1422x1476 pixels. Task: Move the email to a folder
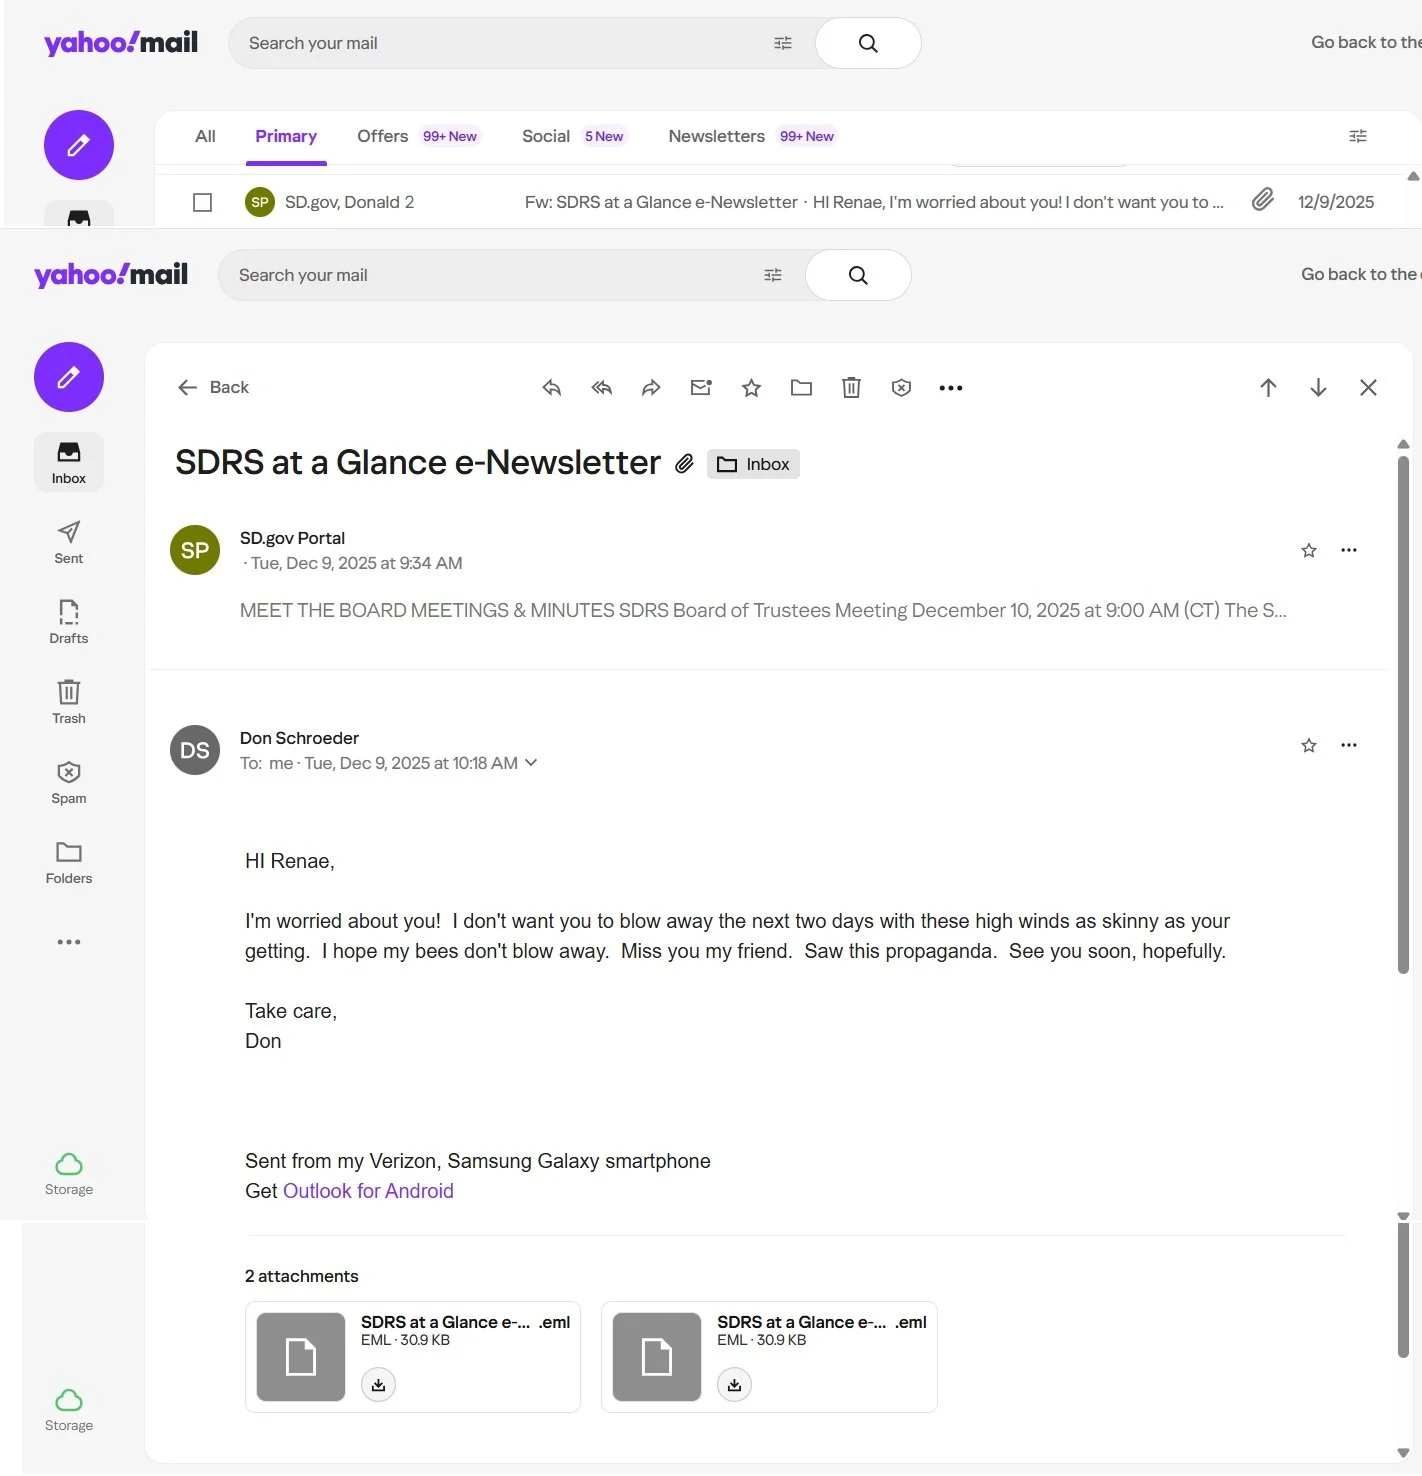801,387
